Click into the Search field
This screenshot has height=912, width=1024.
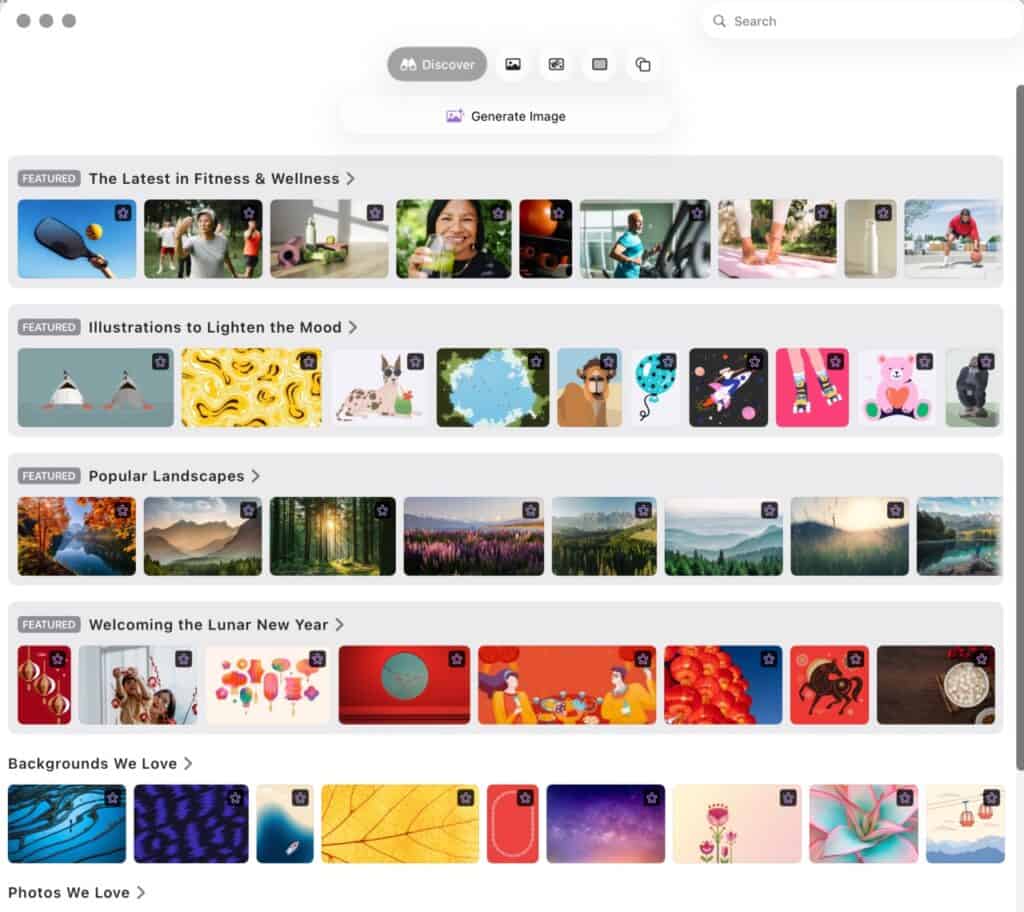[860, 21]
